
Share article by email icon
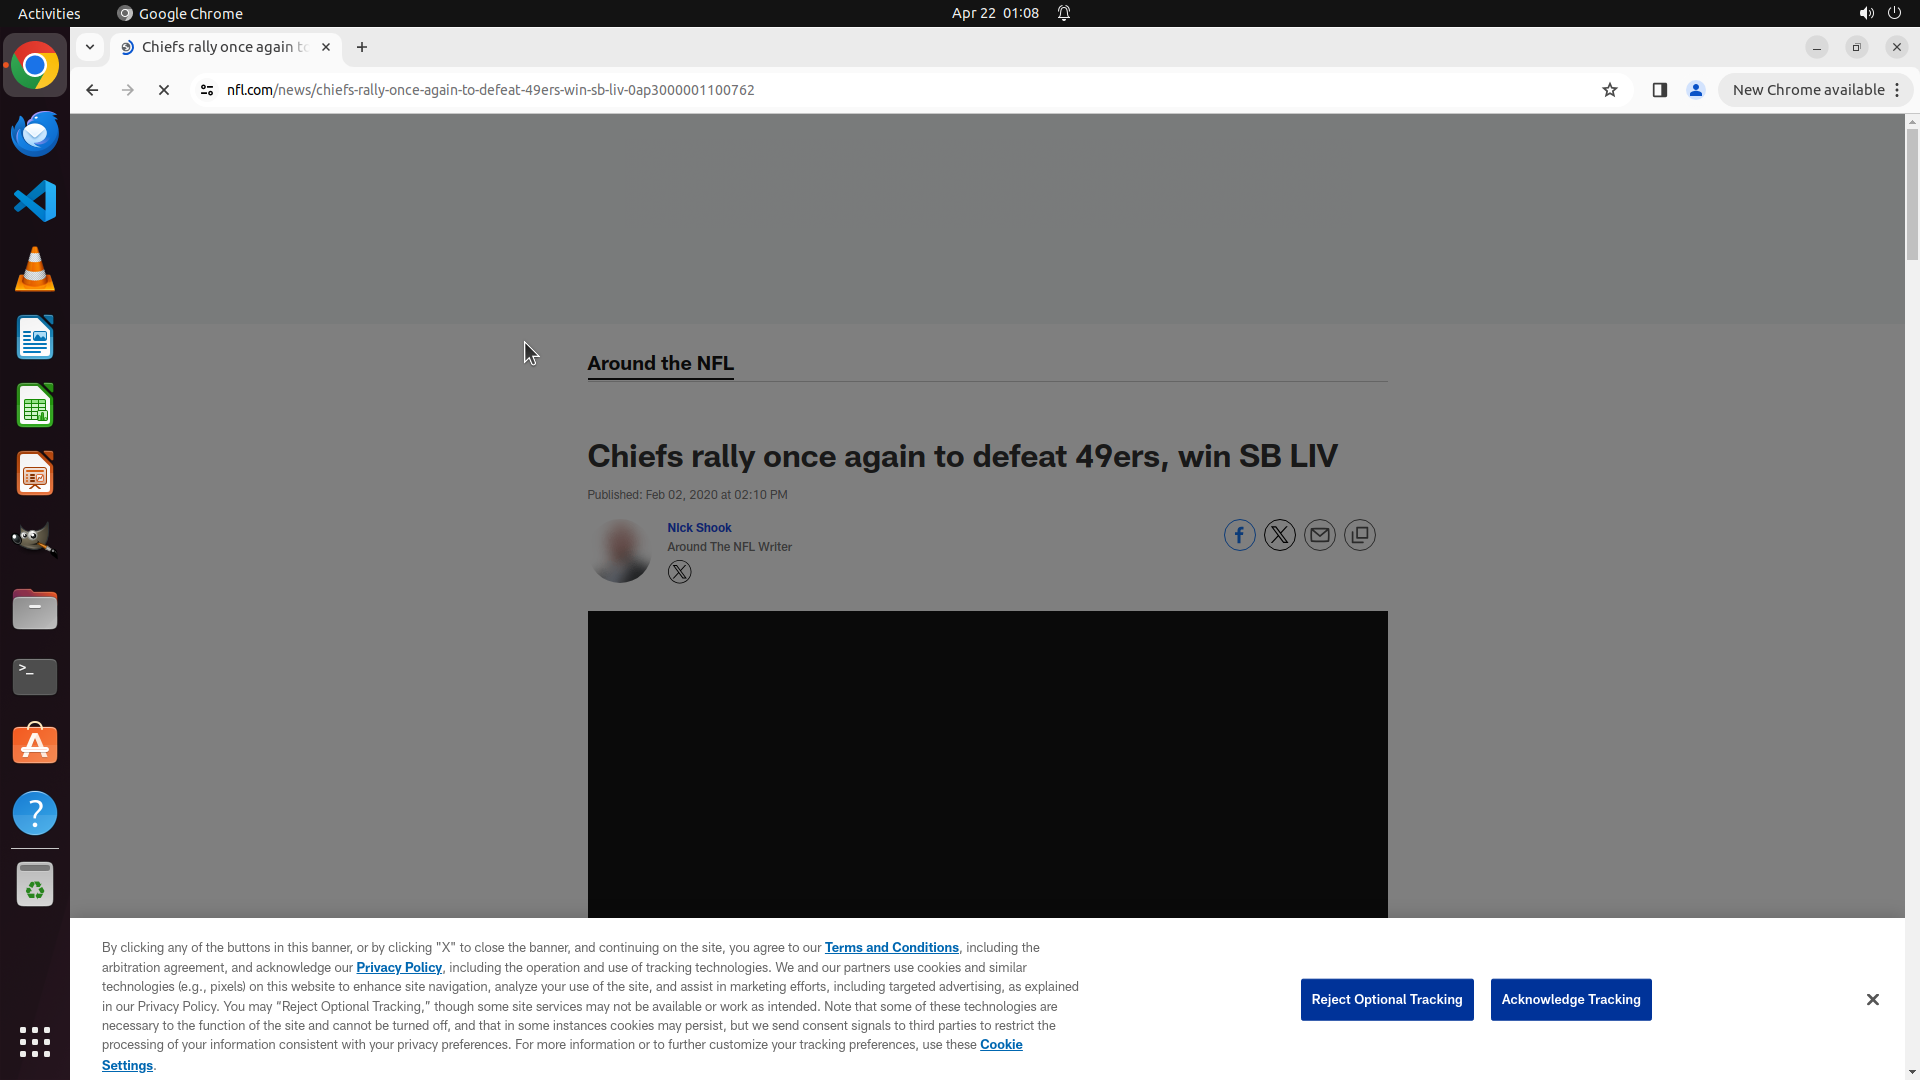[1319, 535]
